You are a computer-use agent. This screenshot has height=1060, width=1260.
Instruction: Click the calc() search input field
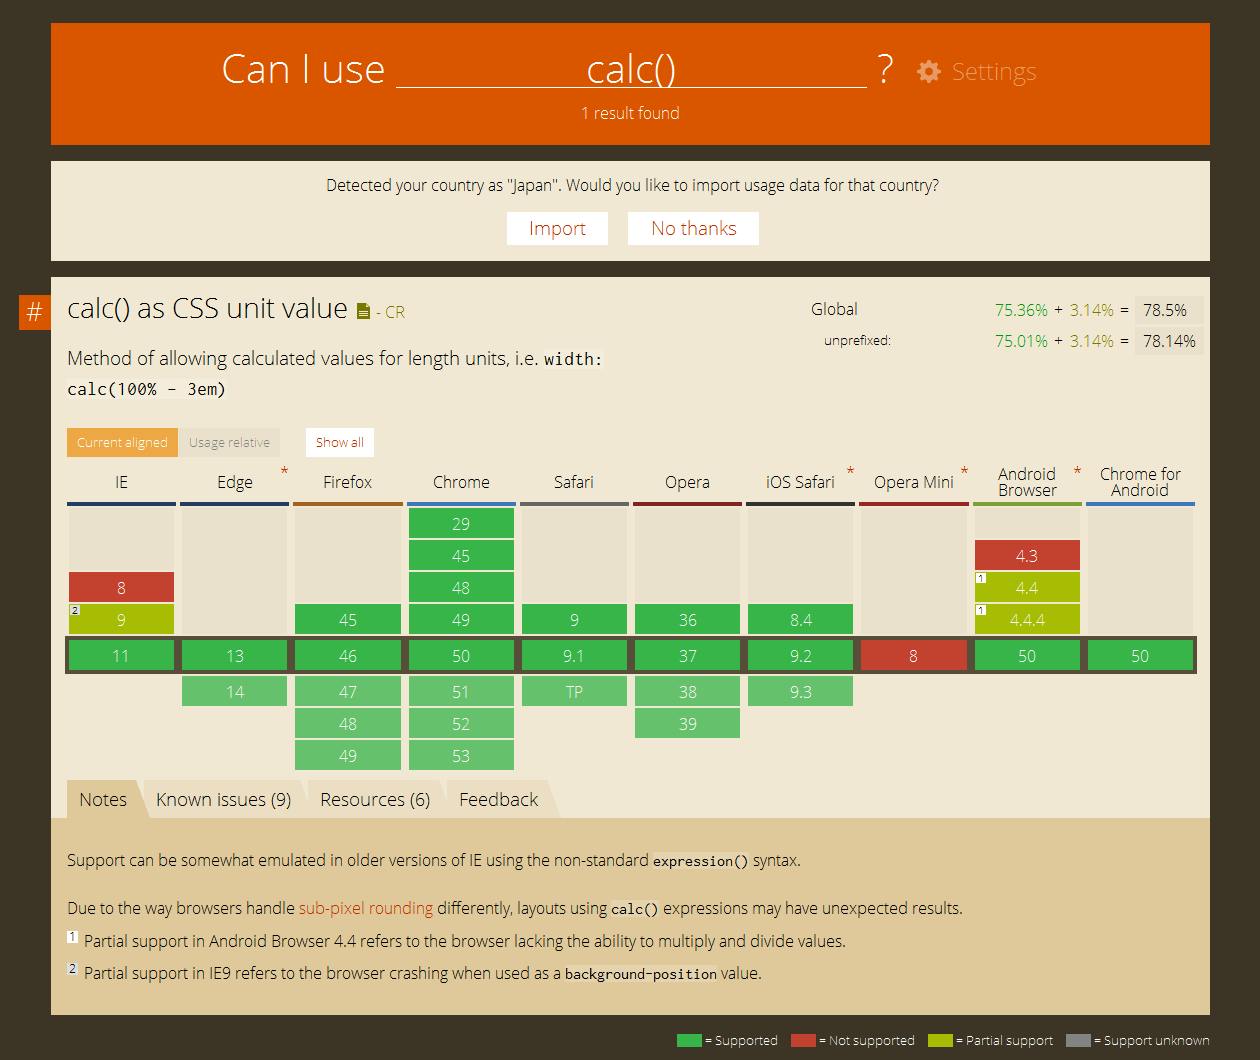631,70
